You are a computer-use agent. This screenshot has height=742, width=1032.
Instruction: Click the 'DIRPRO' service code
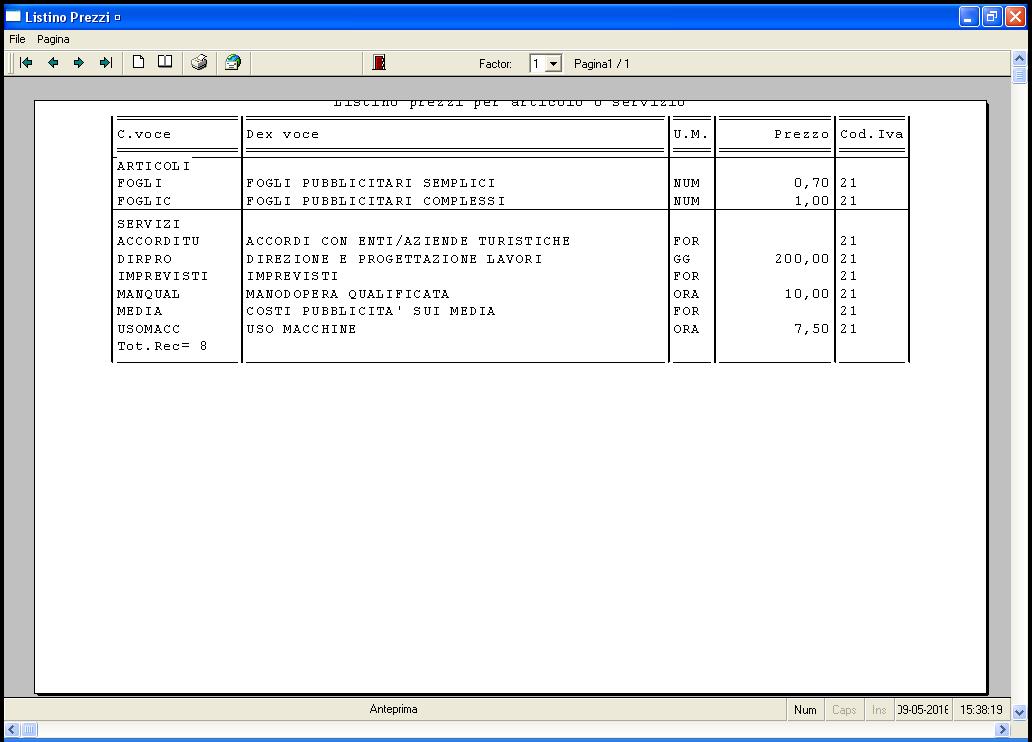point(144,259)
